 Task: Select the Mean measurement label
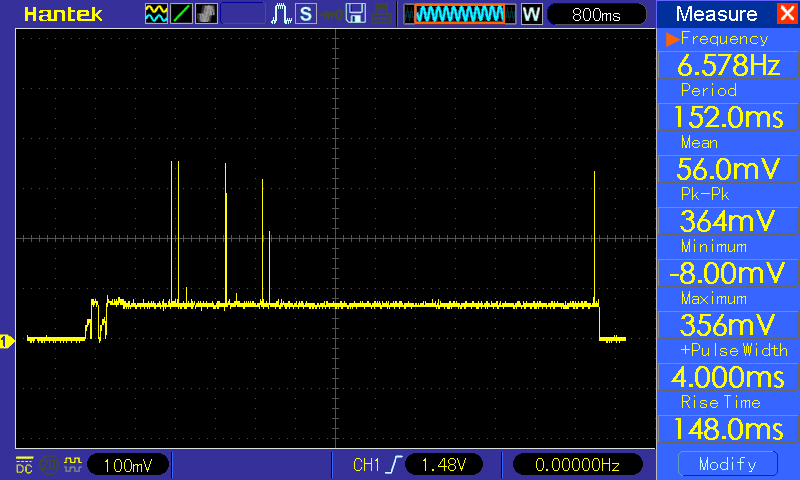coord(699,142)
